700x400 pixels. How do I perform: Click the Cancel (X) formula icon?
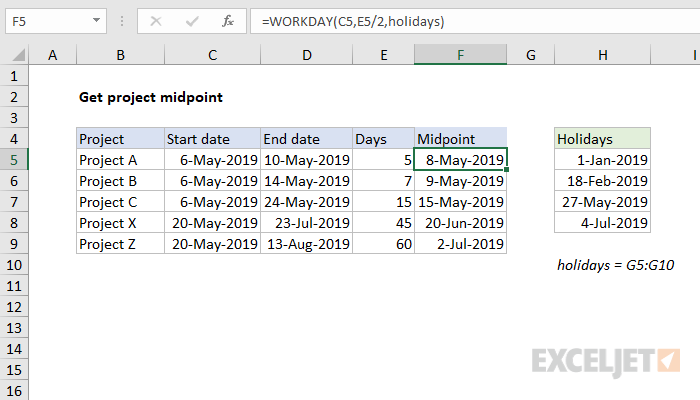pyautogui.click(x=156, y=21)
